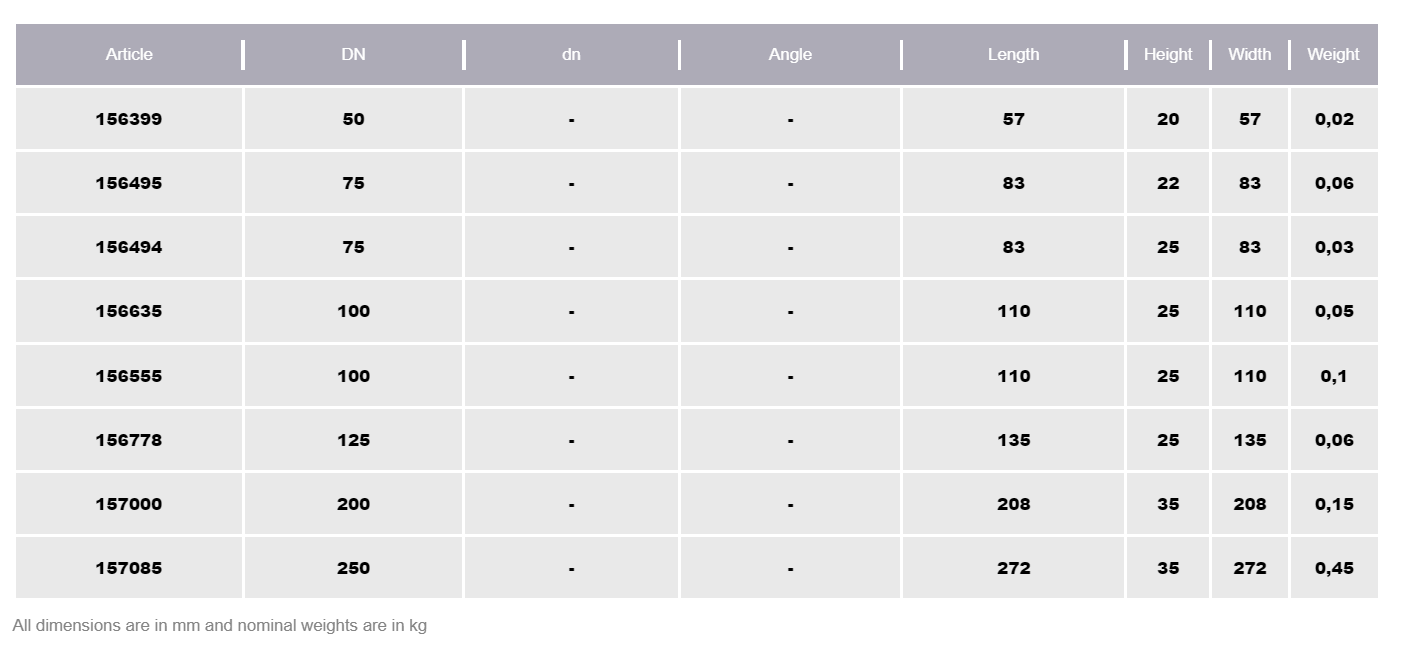The height and width of the screenshot is (647, 1406).
Task: Click article number 157085
Action: (129, 568)
